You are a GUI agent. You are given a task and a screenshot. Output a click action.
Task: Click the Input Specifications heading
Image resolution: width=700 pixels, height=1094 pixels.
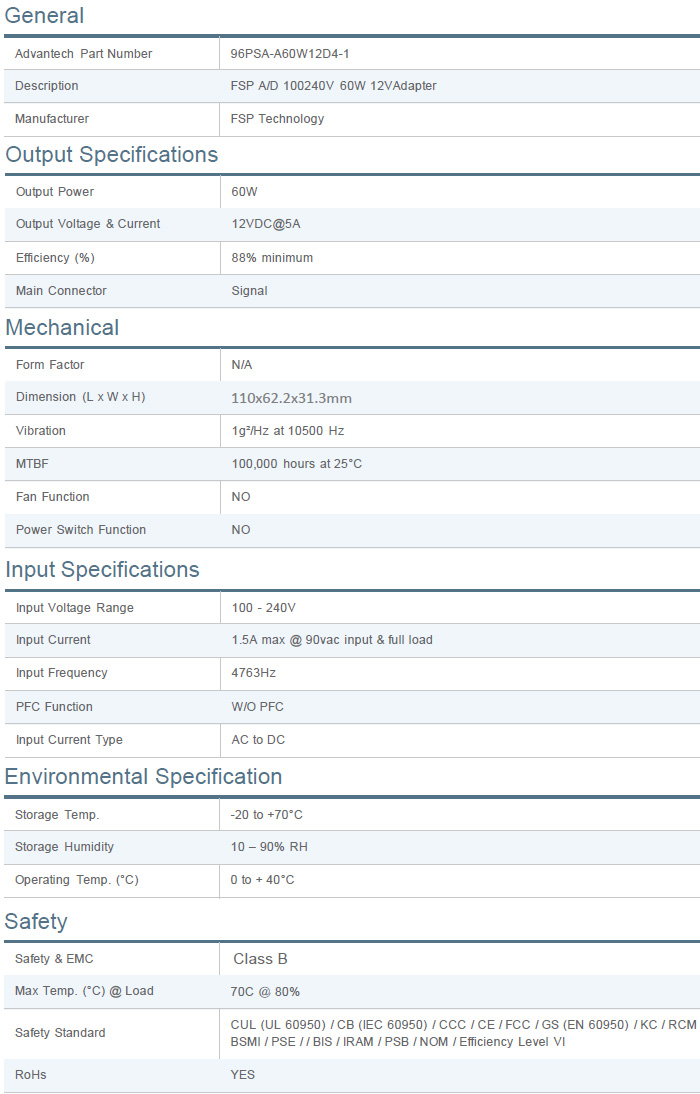(102, 570)
